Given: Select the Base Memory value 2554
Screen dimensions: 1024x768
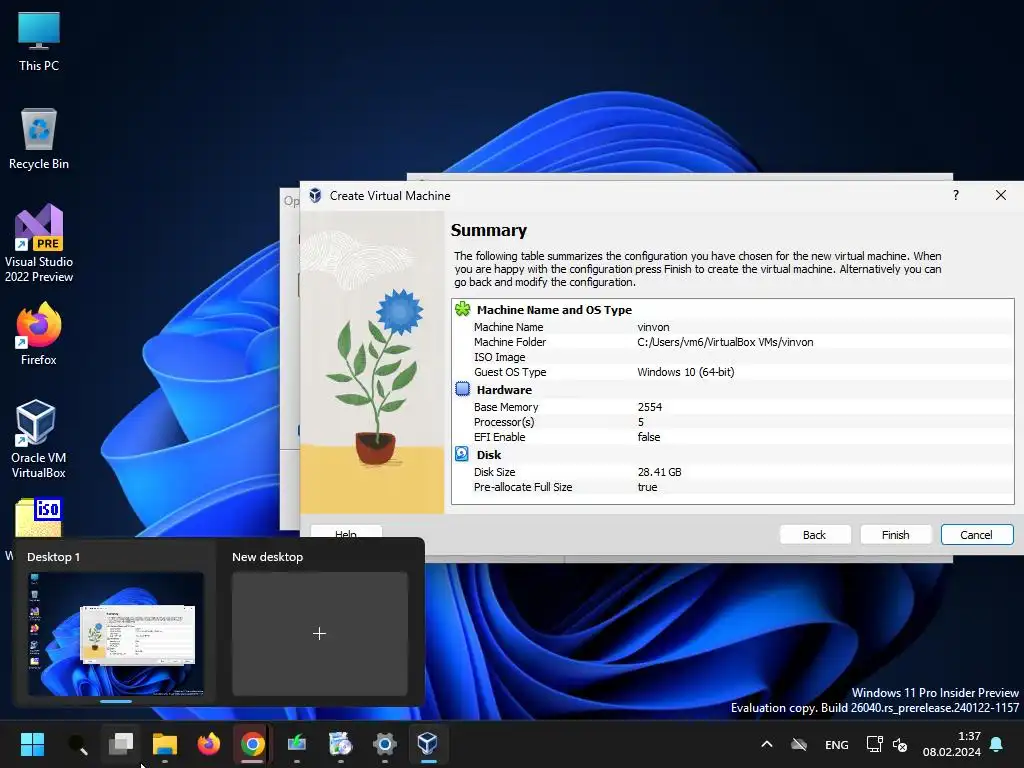Looking at the screenshot, I should point(650,407).
